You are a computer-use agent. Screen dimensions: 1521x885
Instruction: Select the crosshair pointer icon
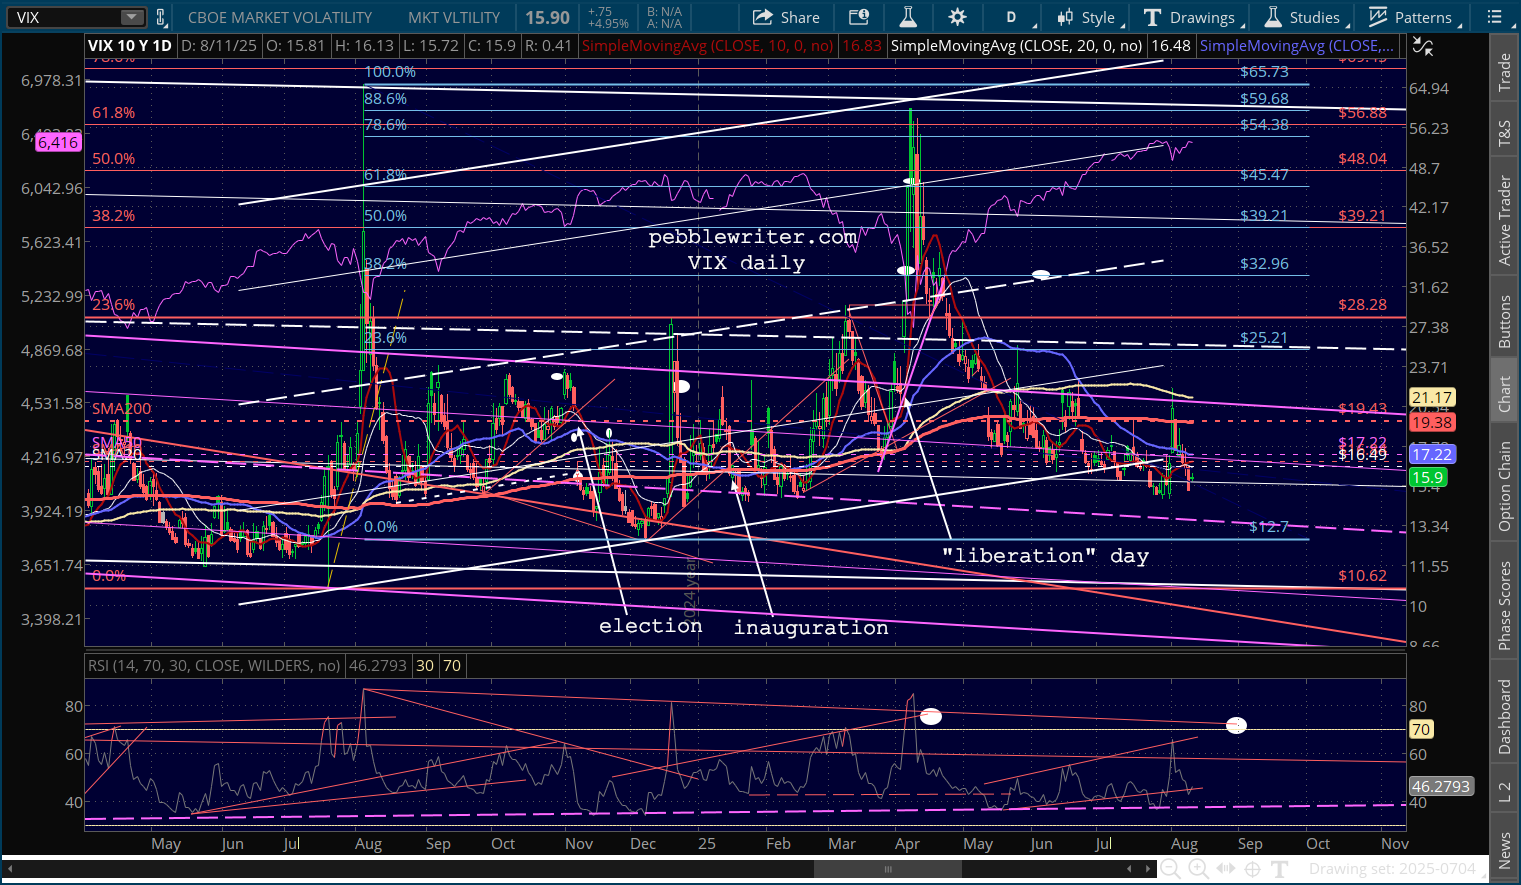click(1252, 869)
